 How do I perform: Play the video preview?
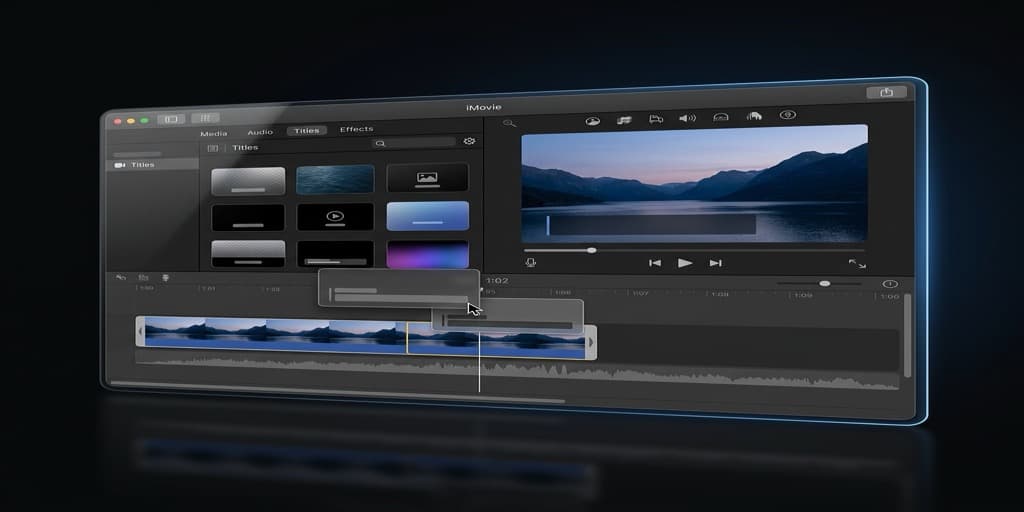click(685, 263)
